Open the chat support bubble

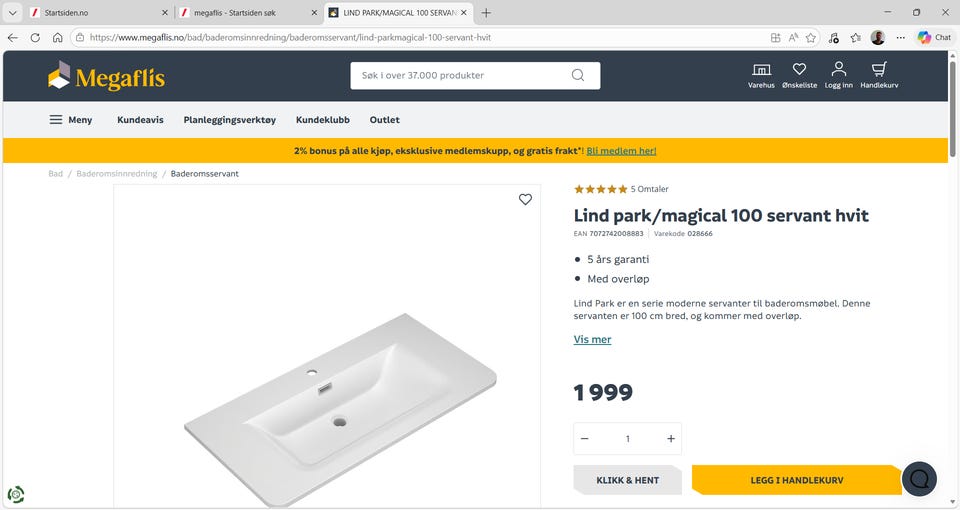coord(919,479)
